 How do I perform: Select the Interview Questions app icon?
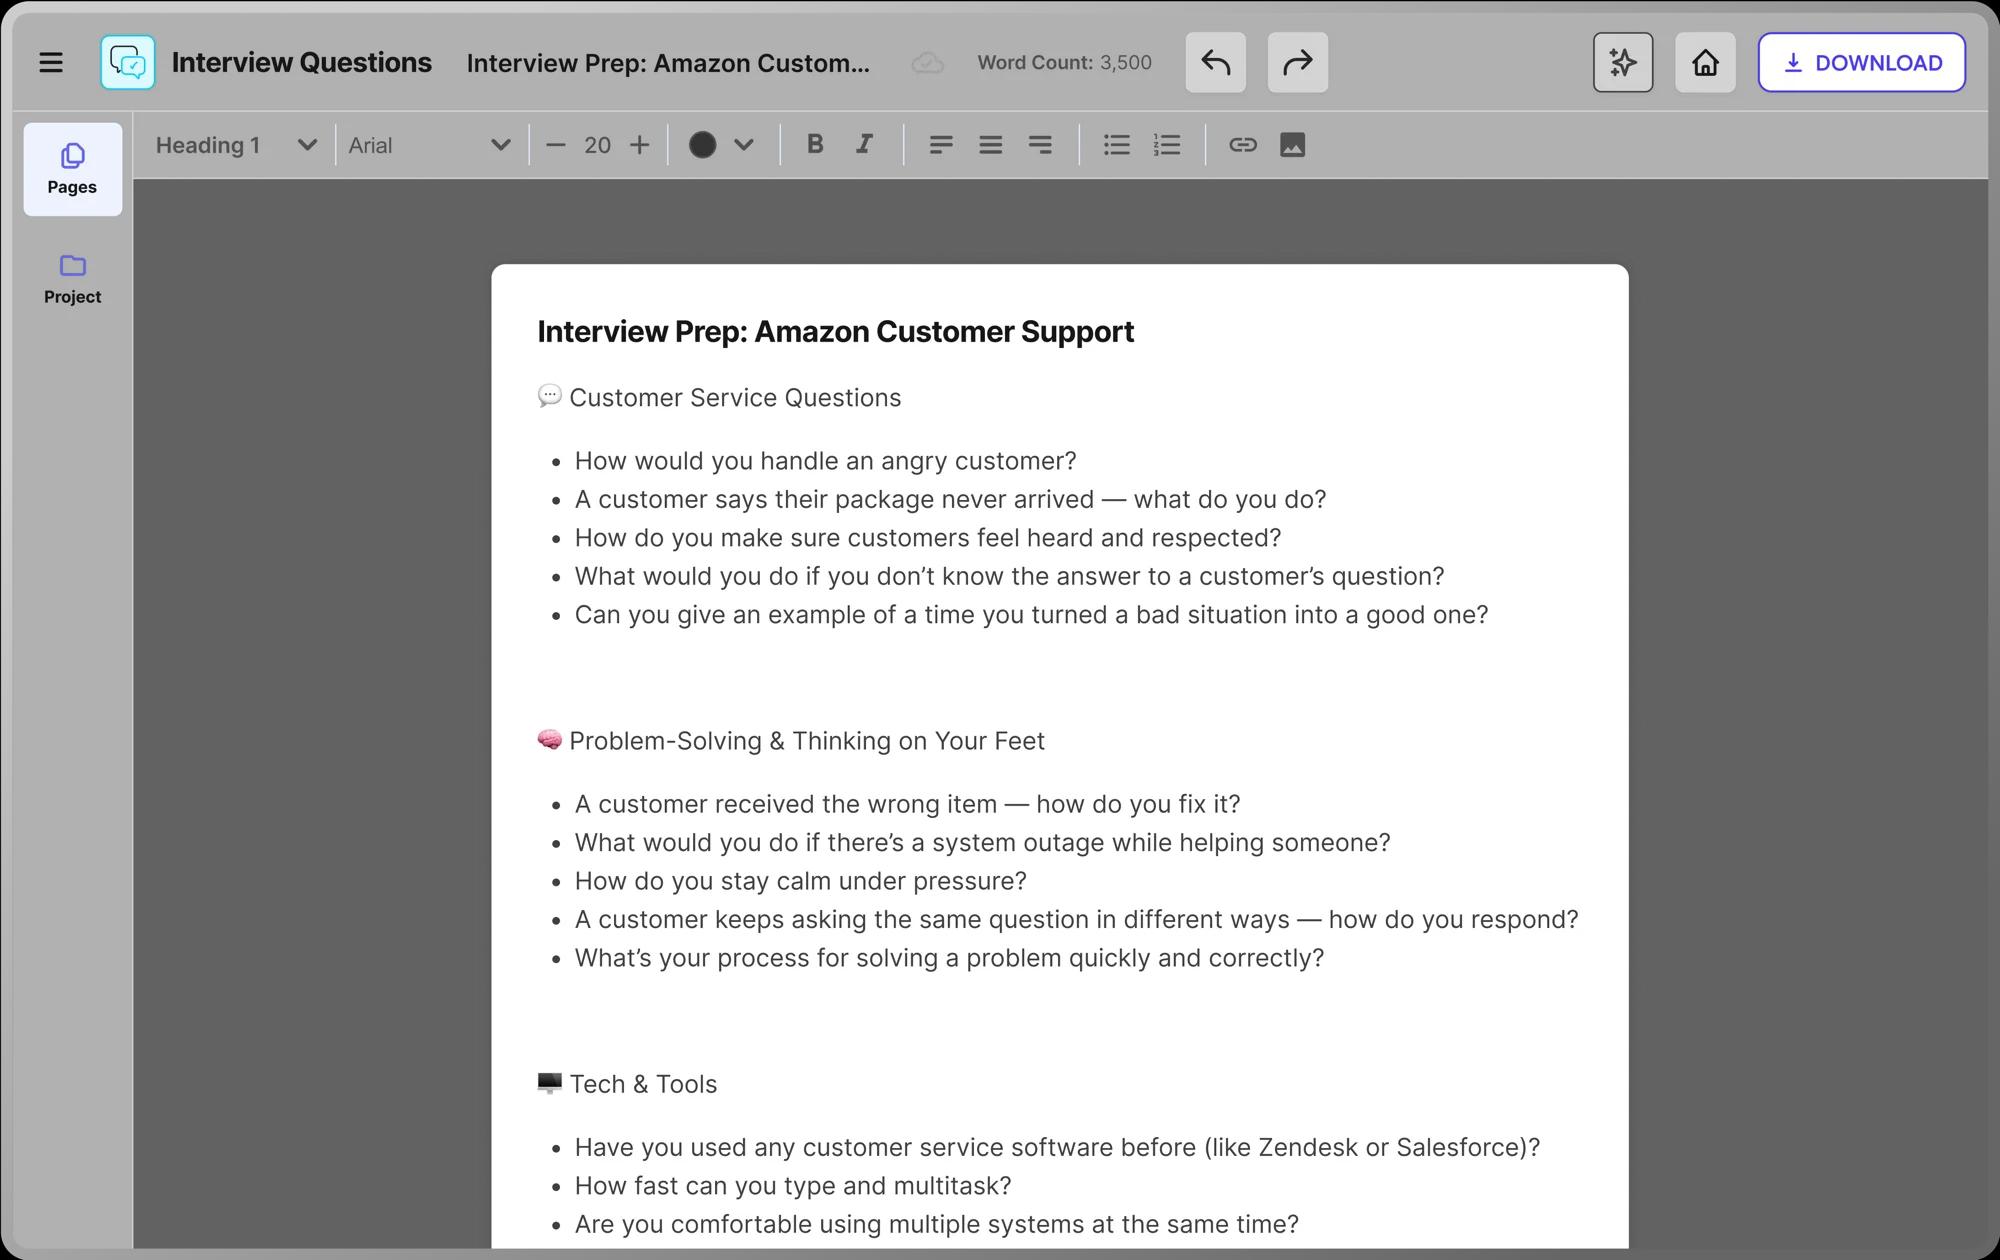coord(128,62)
